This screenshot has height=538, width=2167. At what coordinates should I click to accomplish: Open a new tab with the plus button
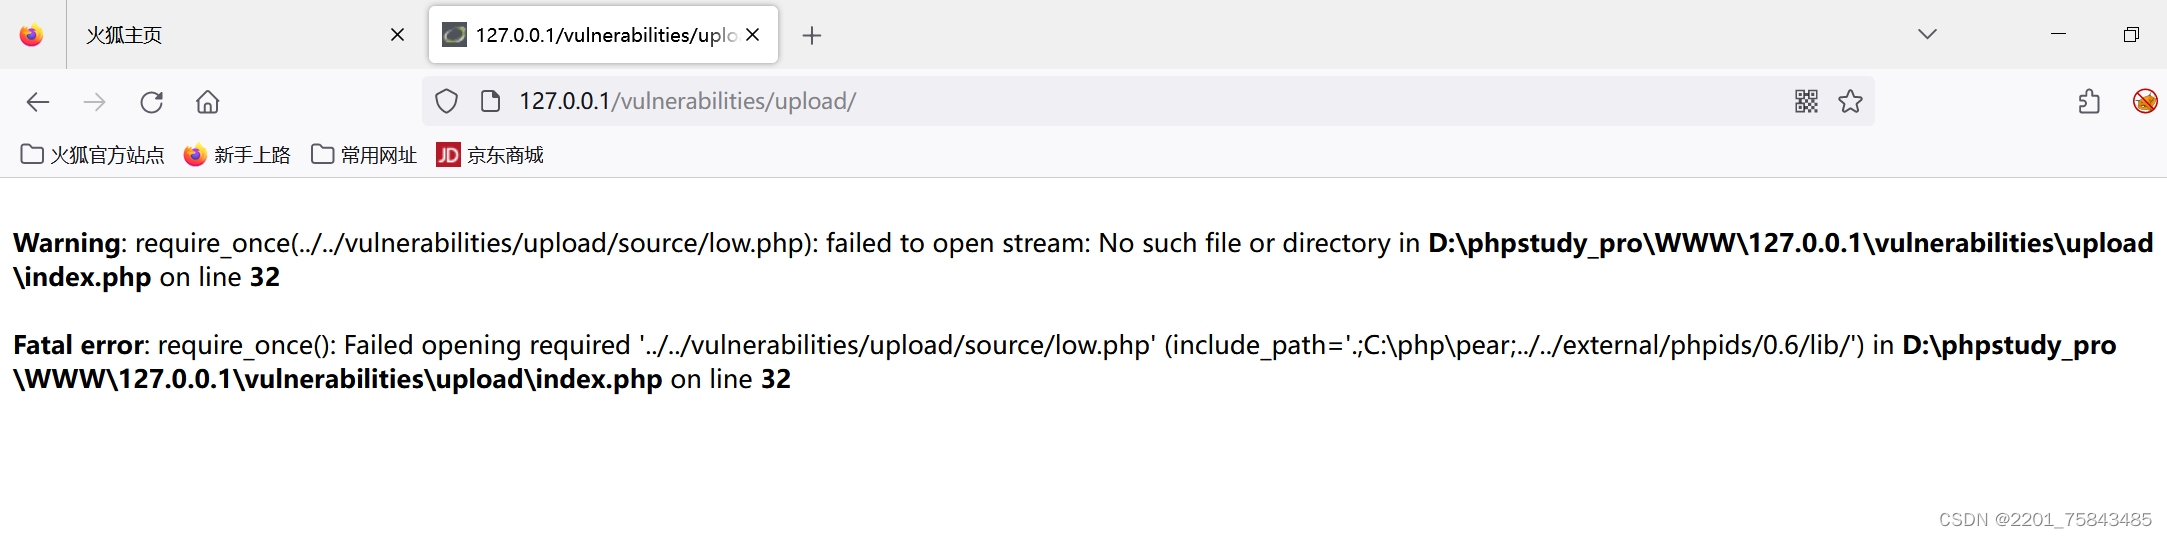point(812,36)
